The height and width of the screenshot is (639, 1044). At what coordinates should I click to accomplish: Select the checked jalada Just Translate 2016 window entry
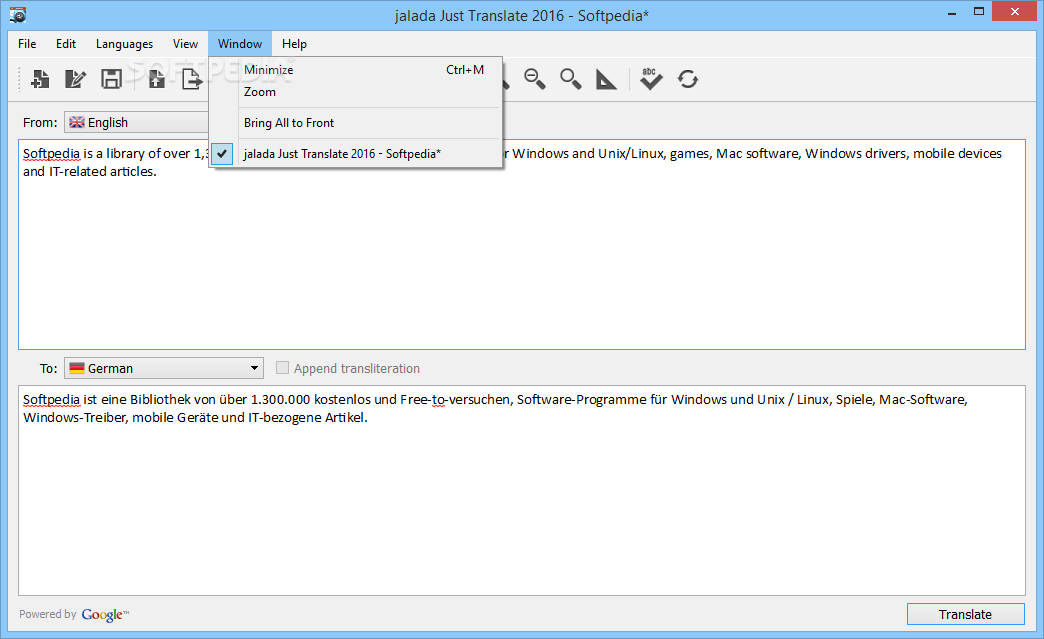(x=356, y=154)
